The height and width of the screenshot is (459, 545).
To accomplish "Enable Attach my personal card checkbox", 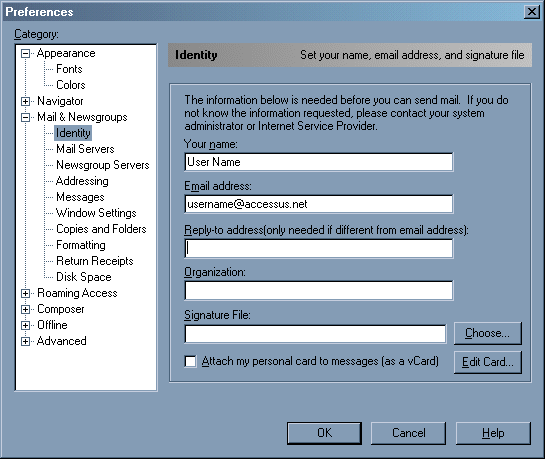I will tap(190, 361).
